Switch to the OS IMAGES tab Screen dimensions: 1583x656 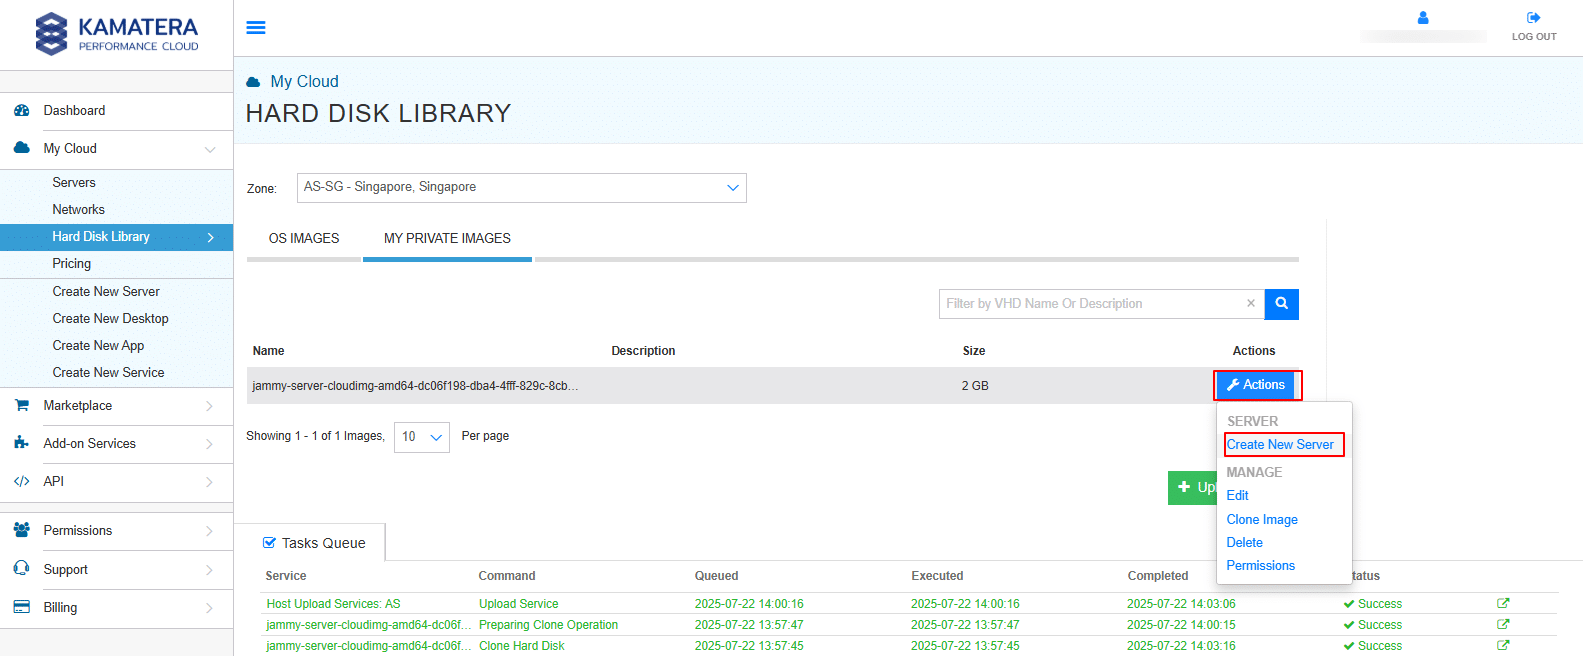(304, 238)
